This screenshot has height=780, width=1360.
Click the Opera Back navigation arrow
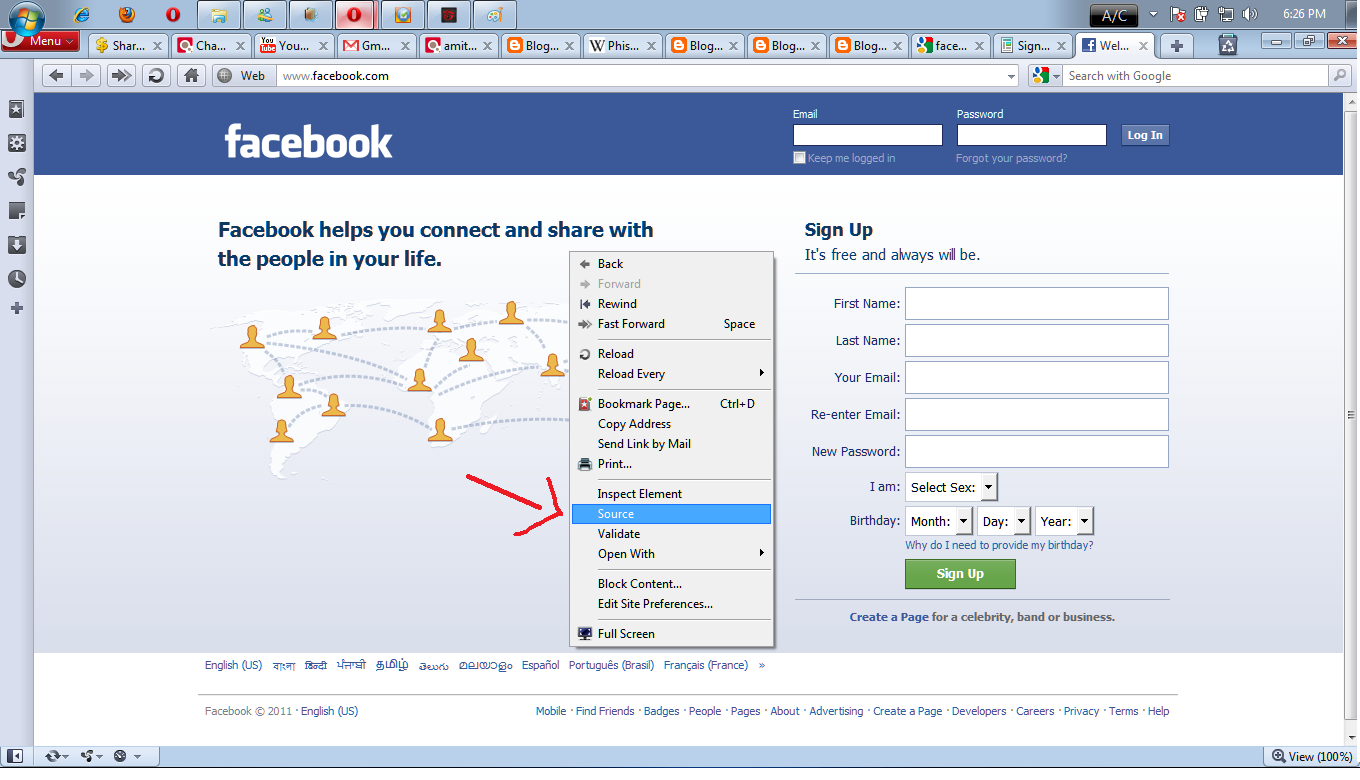pyautogui.click(x=56, y=76)
